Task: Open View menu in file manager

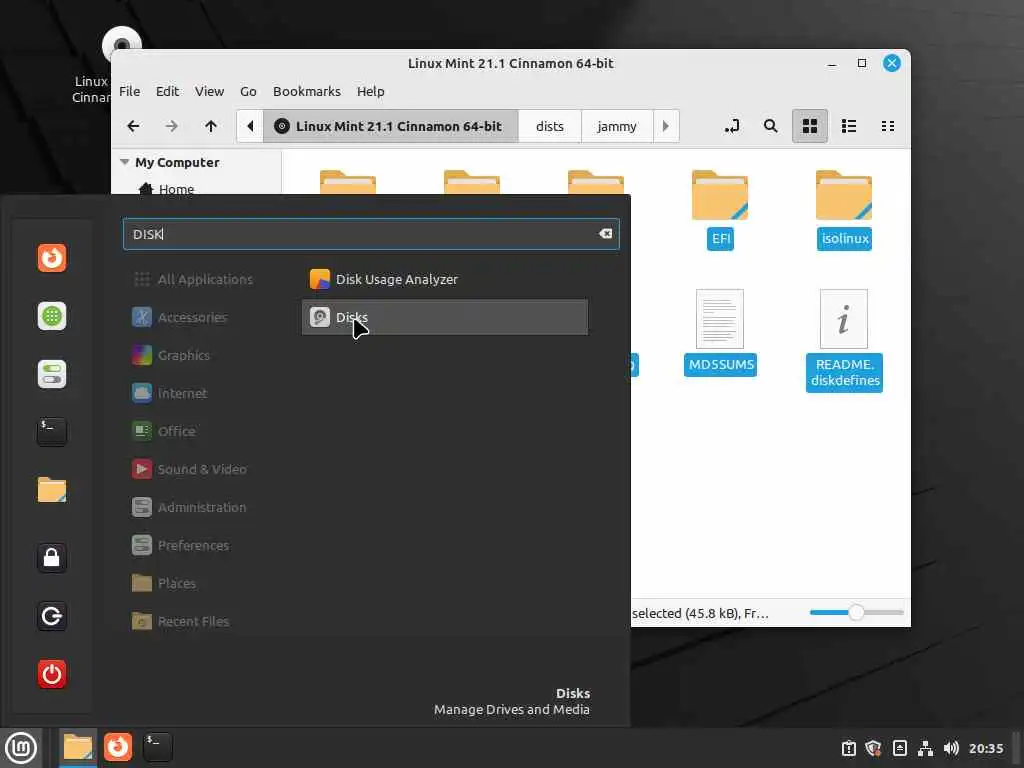Action: click(209, 91)
